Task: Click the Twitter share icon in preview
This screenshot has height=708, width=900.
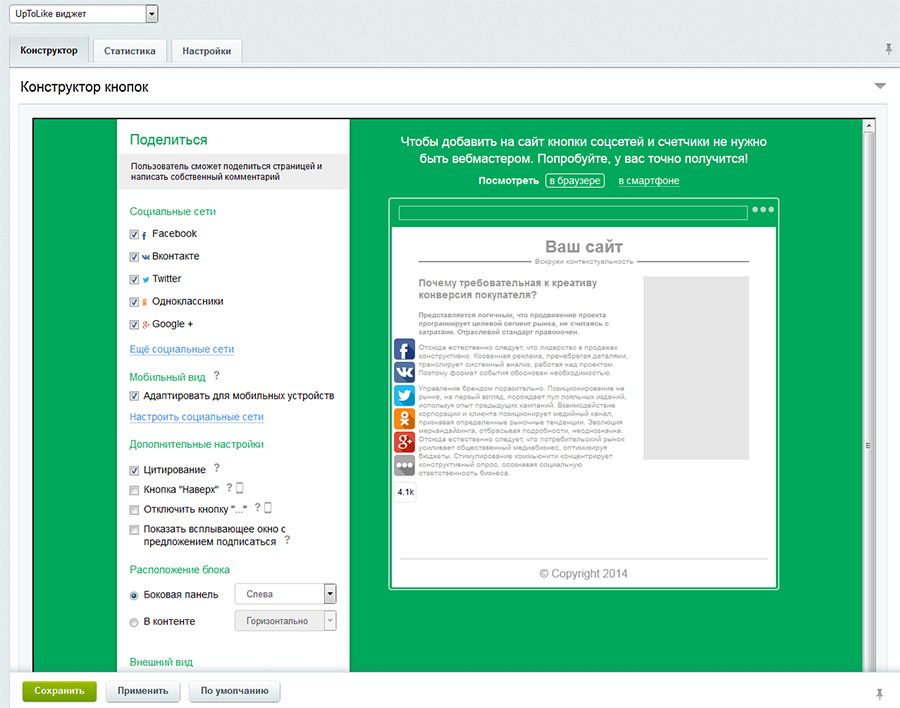Action: coord(404,396)
